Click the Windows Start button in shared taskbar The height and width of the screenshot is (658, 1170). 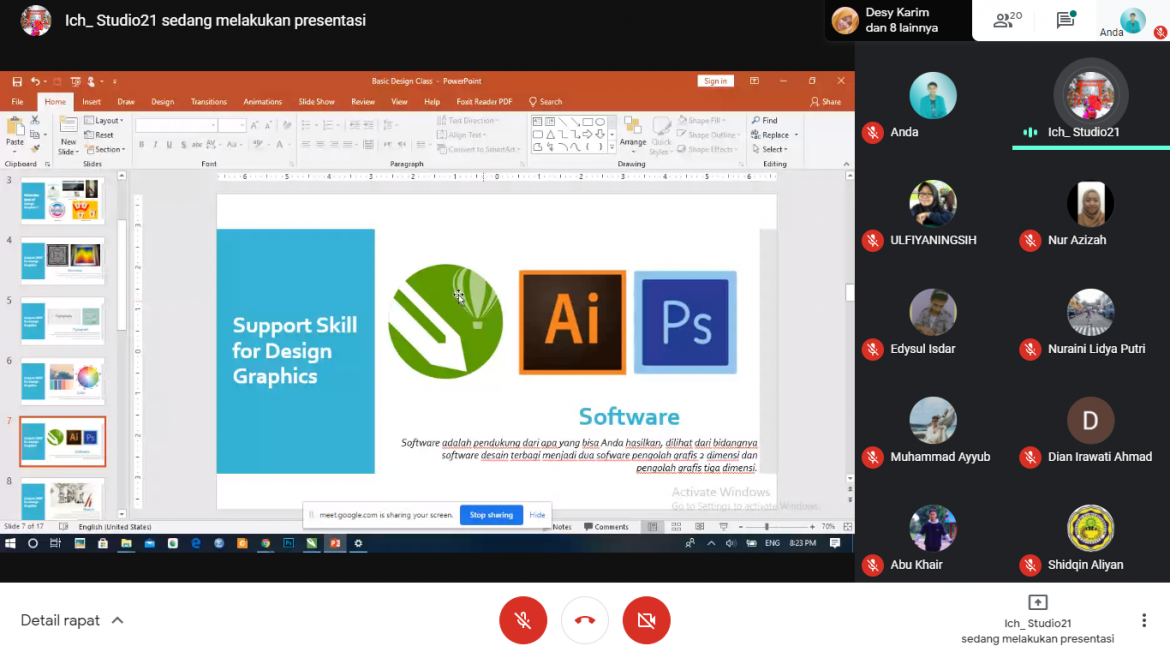pyautogui.click(x=11, y=543)
